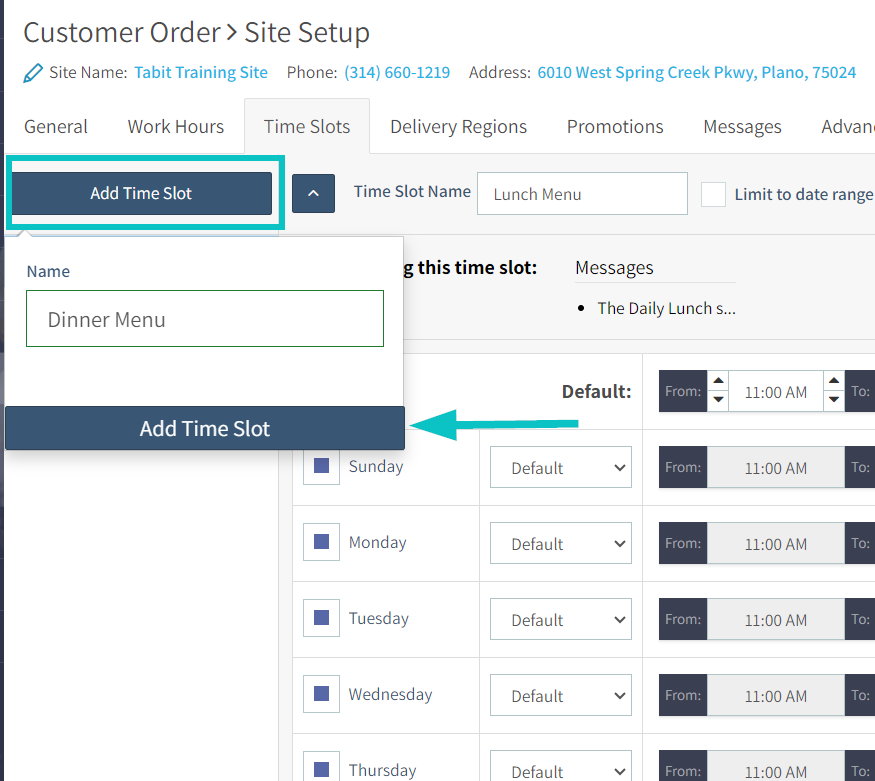Image resolution: width=875 pixels, height=781 pixels.
Task: Open the Delivery Regions tab
Action: (458, 127)
